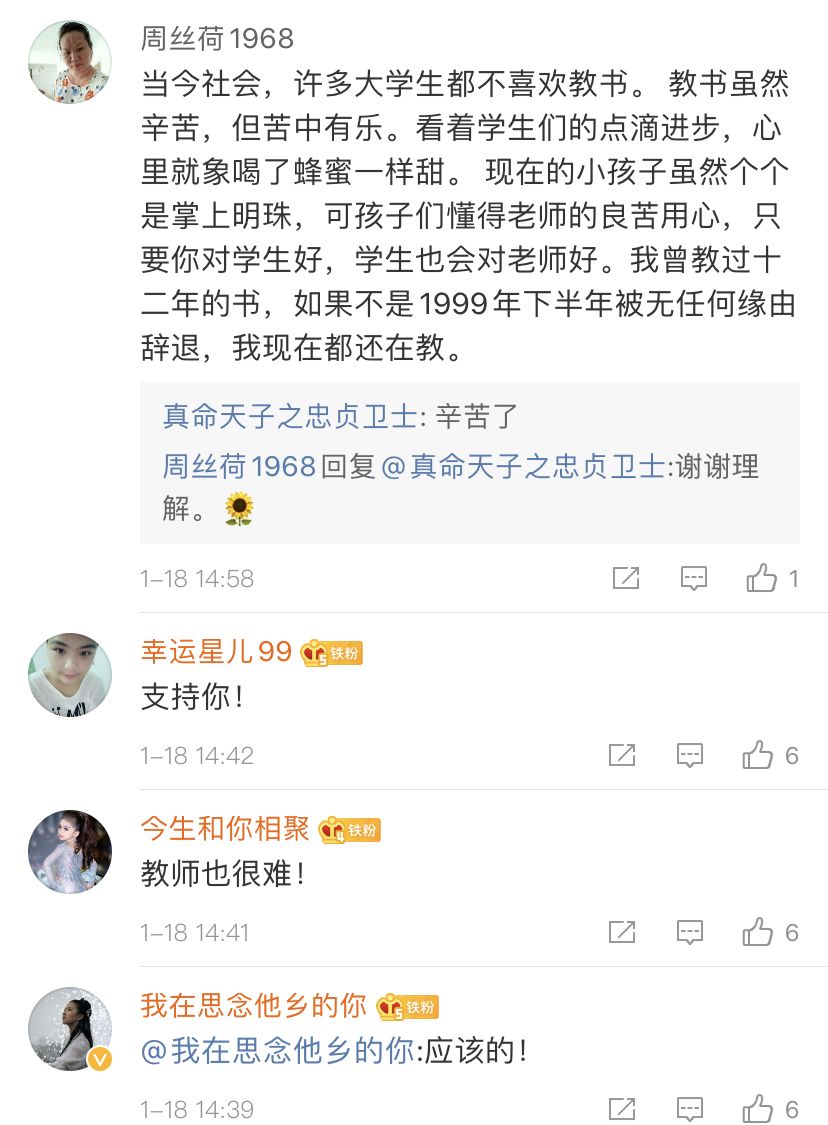828x1125 pixels.
Task: Open 周丝荷1968's profile picture
Action: 69,61
